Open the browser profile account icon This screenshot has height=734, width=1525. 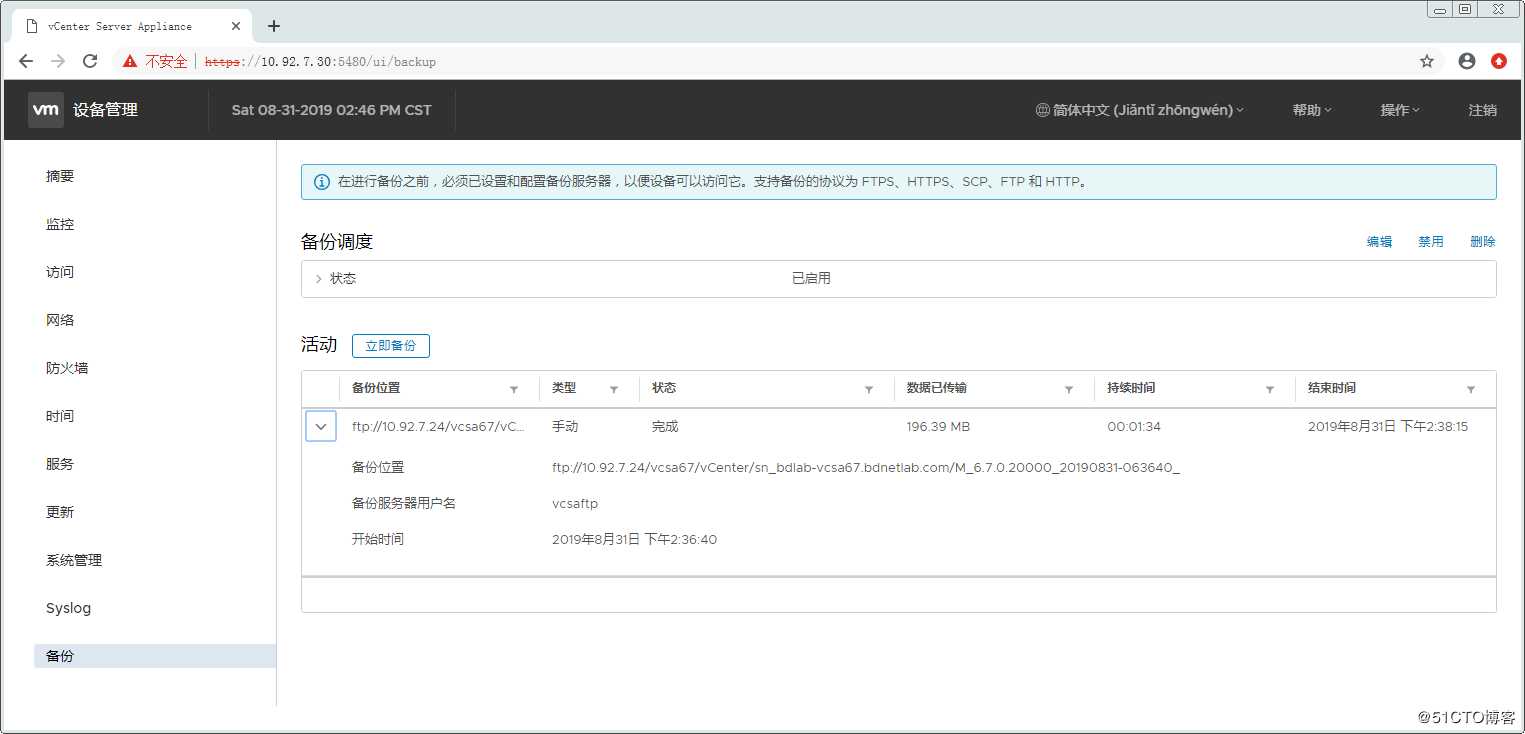(x=1467, y=61)
